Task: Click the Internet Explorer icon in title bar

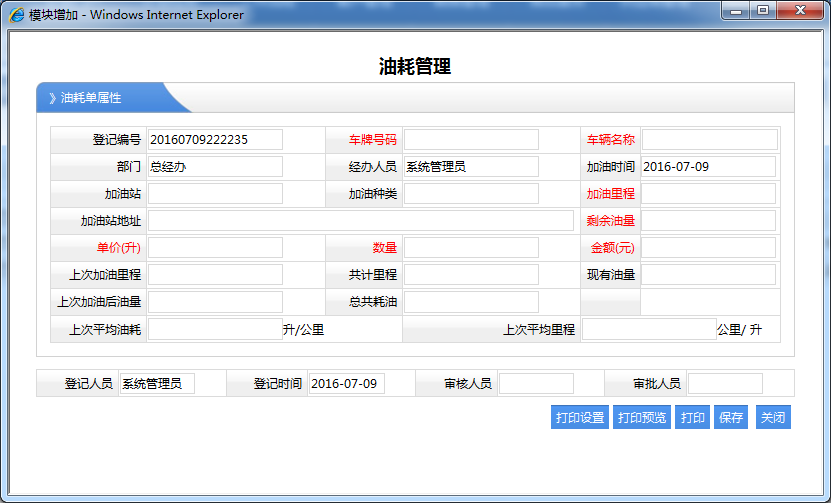Action: [x=17, y=15]
